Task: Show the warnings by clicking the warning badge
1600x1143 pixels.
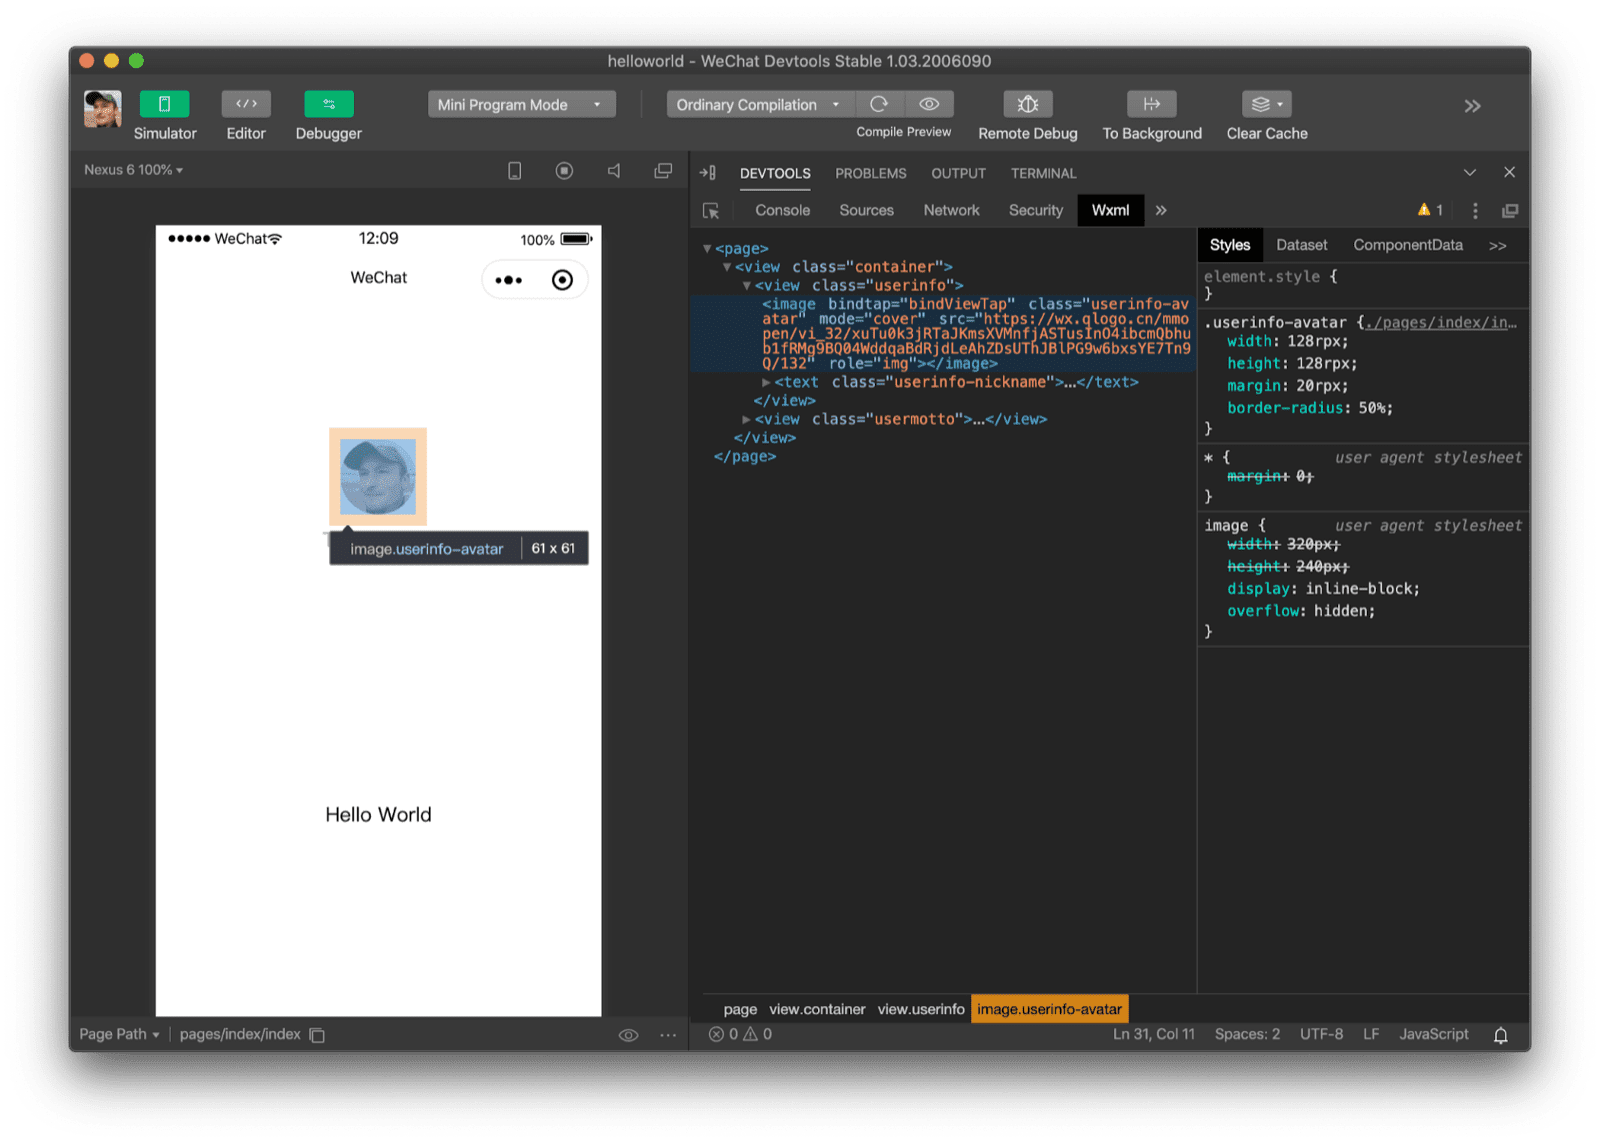Action: (x=1429, y=210)
